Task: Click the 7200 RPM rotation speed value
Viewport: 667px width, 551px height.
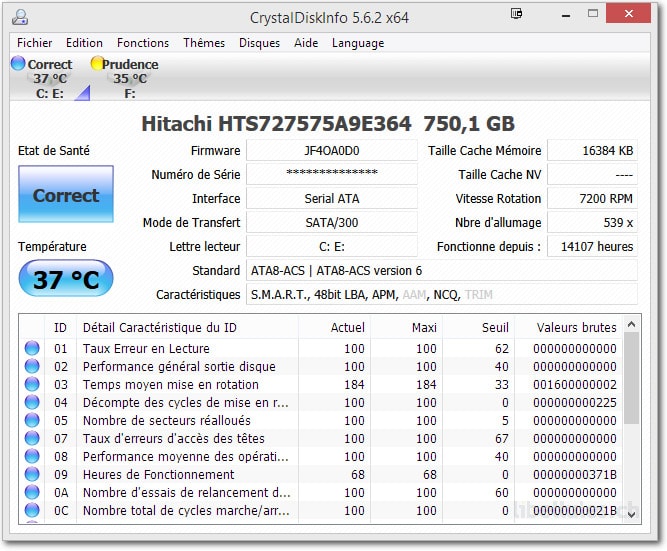Action: (x=593, y=199)
